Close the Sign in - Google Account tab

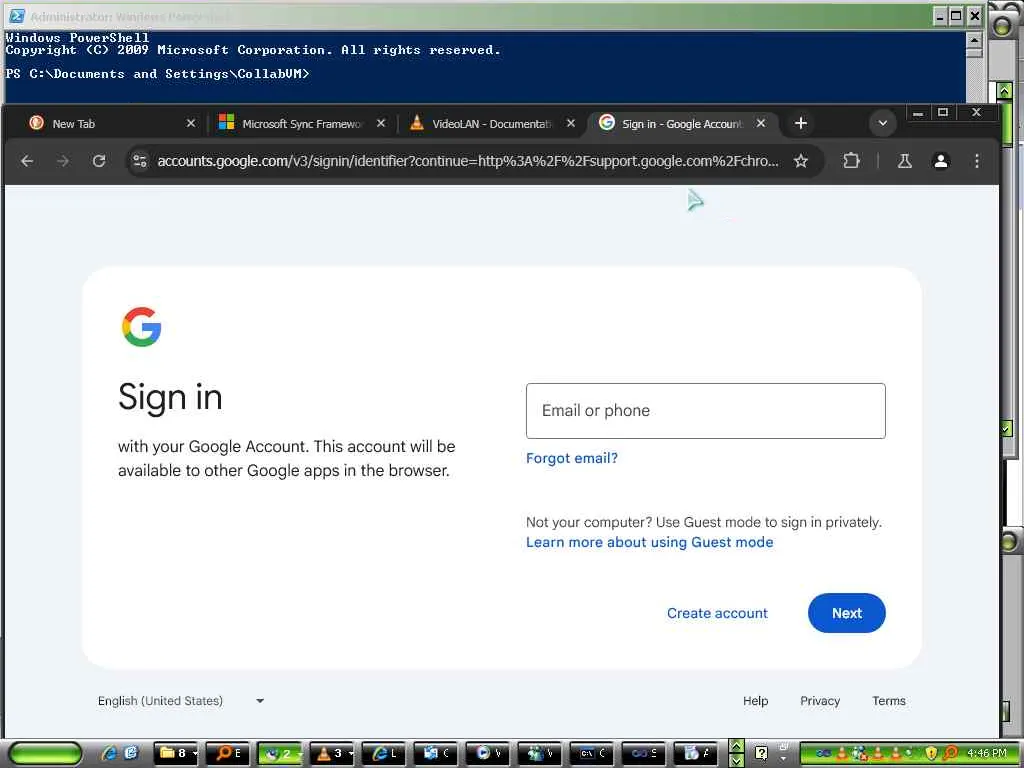761,123
